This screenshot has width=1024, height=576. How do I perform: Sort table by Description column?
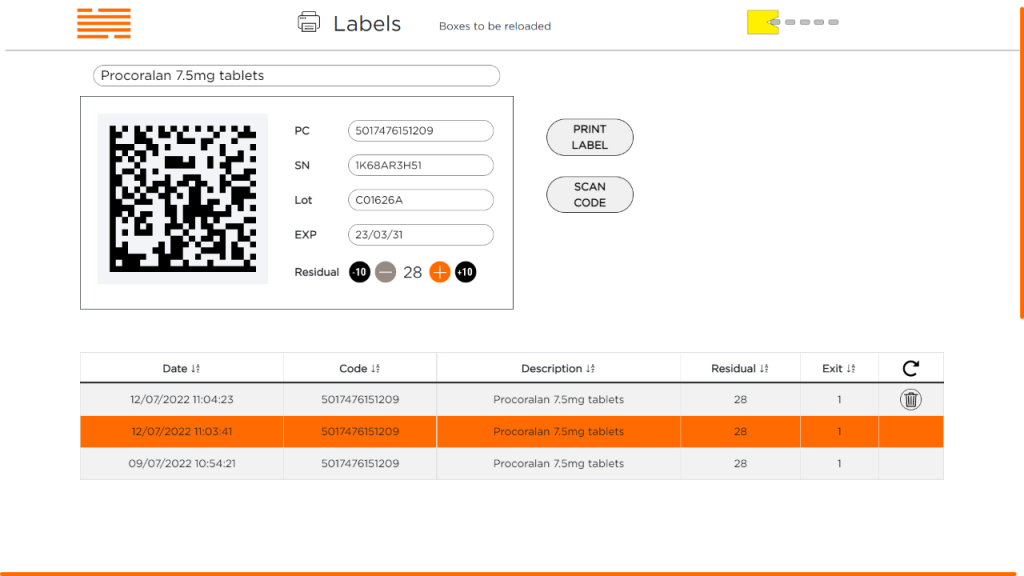click(558, 368)
